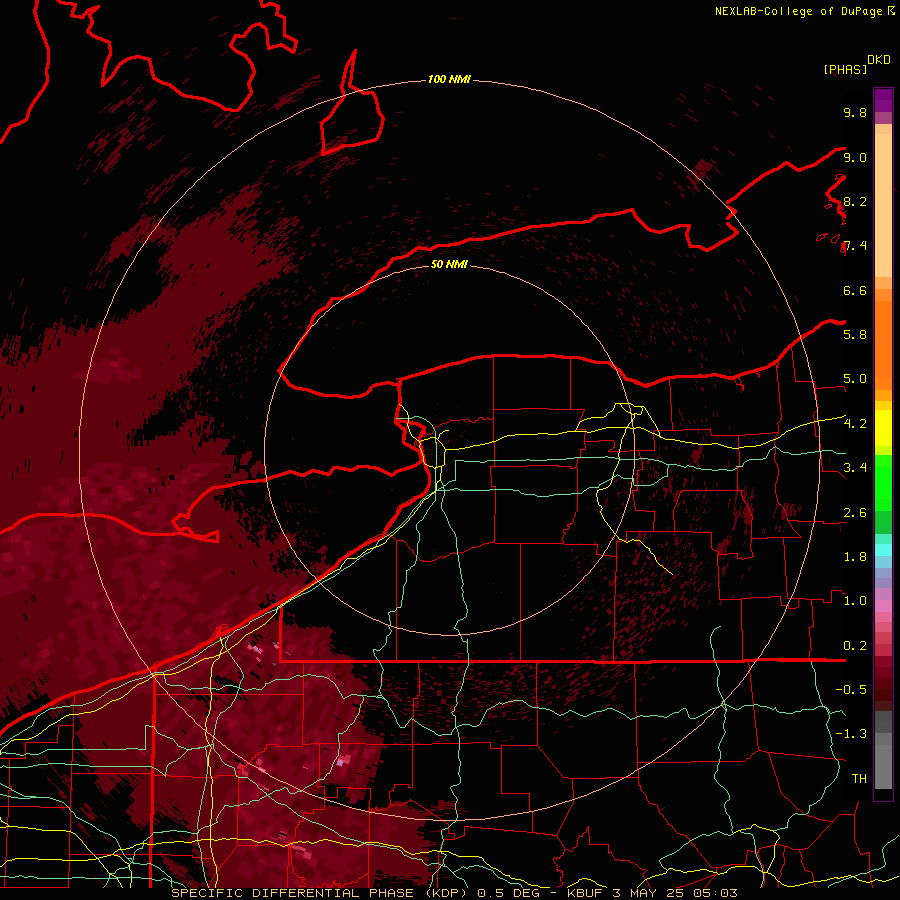This screenshot has height=900, width=900.
Task: Click the 5.0 value on color scale
Action: 855,379
